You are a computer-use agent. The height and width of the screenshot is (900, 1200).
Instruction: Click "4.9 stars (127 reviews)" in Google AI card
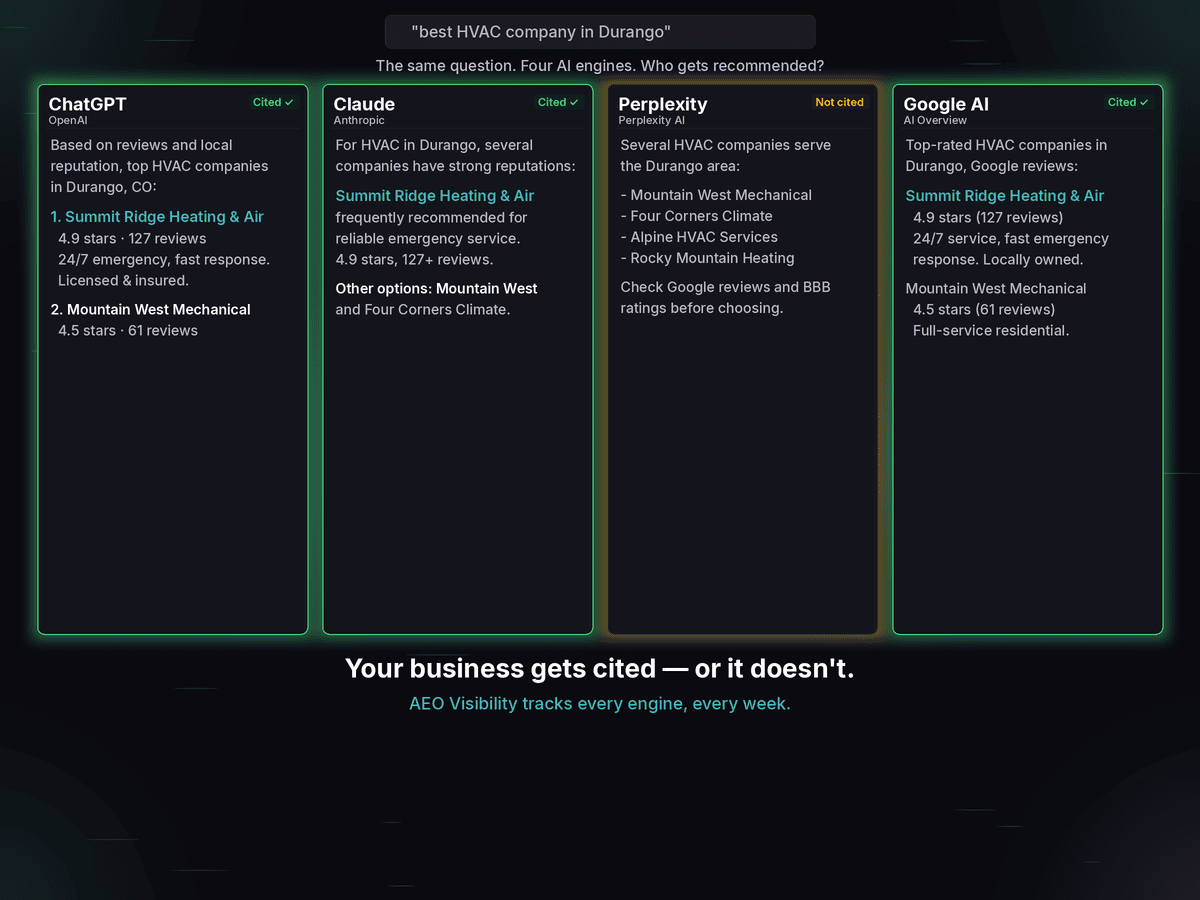(988, 218)
